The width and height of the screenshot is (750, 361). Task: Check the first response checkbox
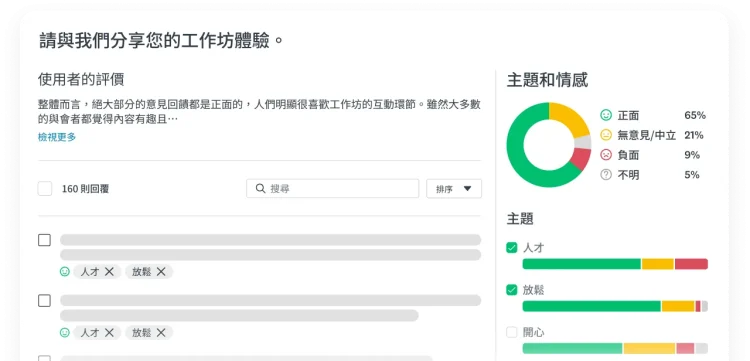coord(44,240)
